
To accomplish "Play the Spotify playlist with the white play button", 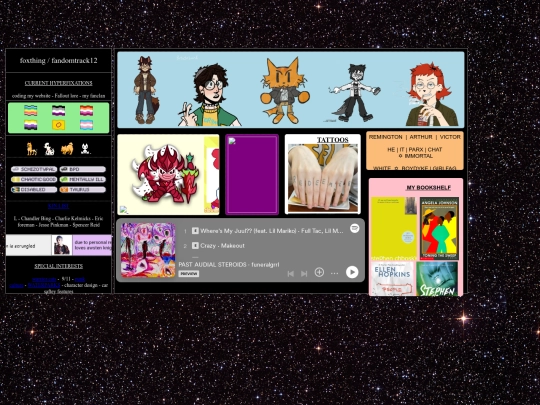I will (x=352, y=272).
